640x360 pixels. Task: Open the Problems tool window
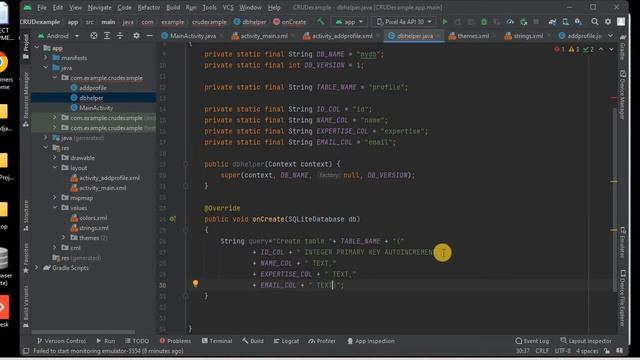click(x=176, y=341)
